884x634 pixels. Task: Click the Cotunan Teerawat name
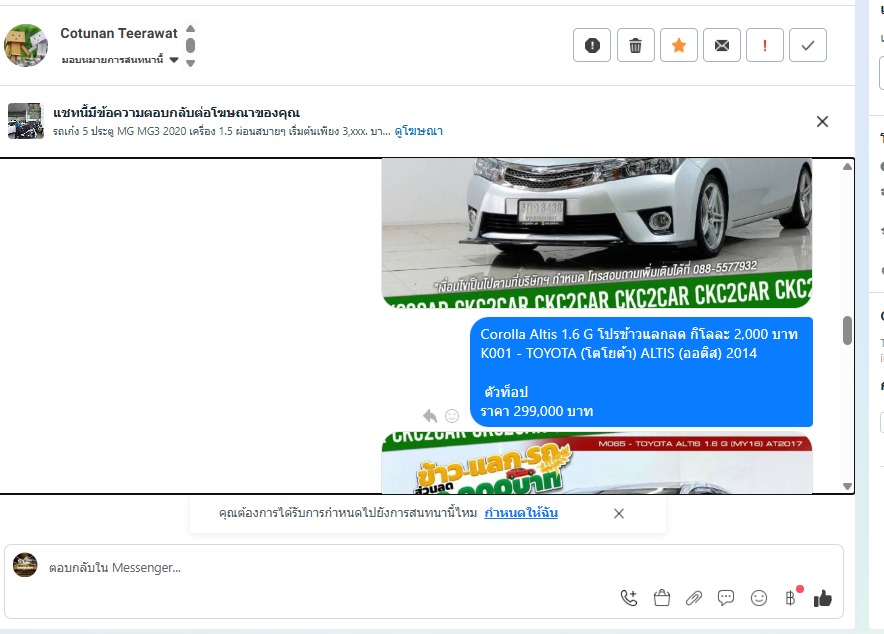point(119,34)
